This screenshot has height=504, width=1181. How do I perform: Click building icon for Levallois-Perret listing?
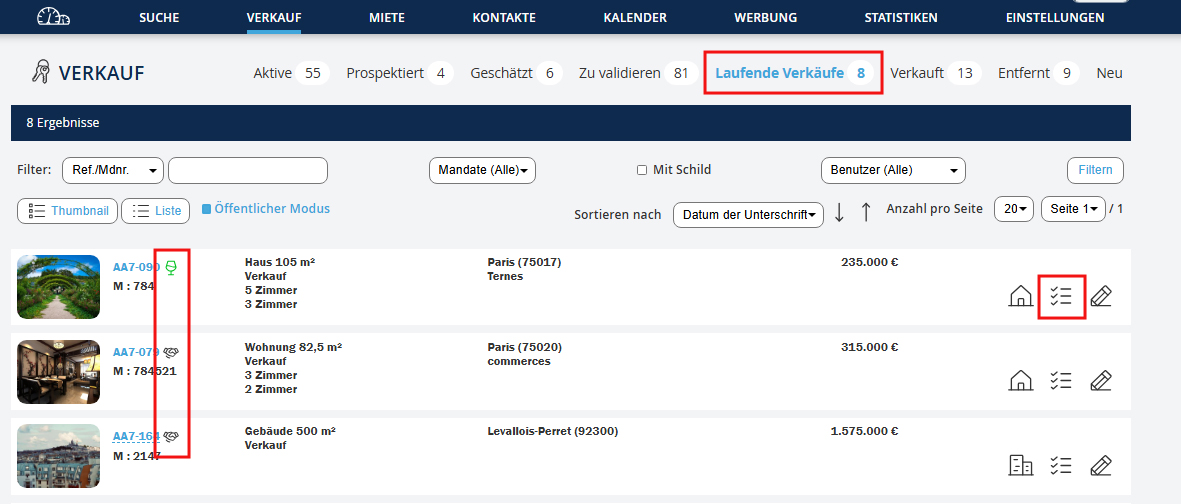[1020, 465]
